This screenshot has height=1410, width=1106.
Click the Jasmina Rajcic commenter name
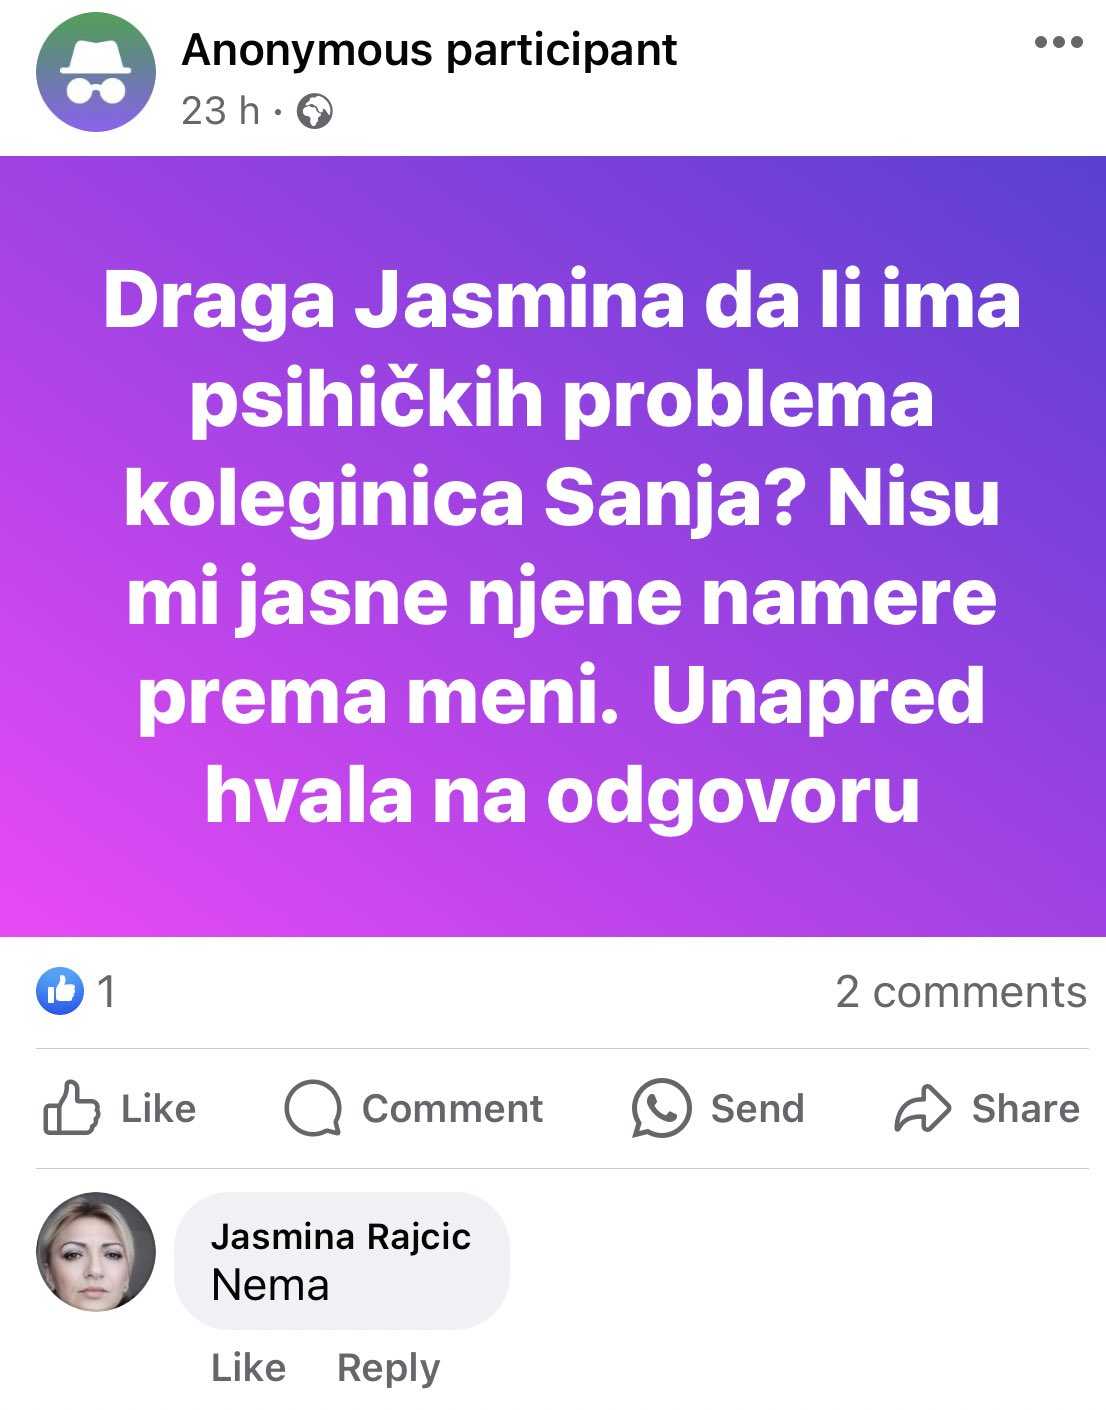pyautogui.click(x=341, y=1237)
